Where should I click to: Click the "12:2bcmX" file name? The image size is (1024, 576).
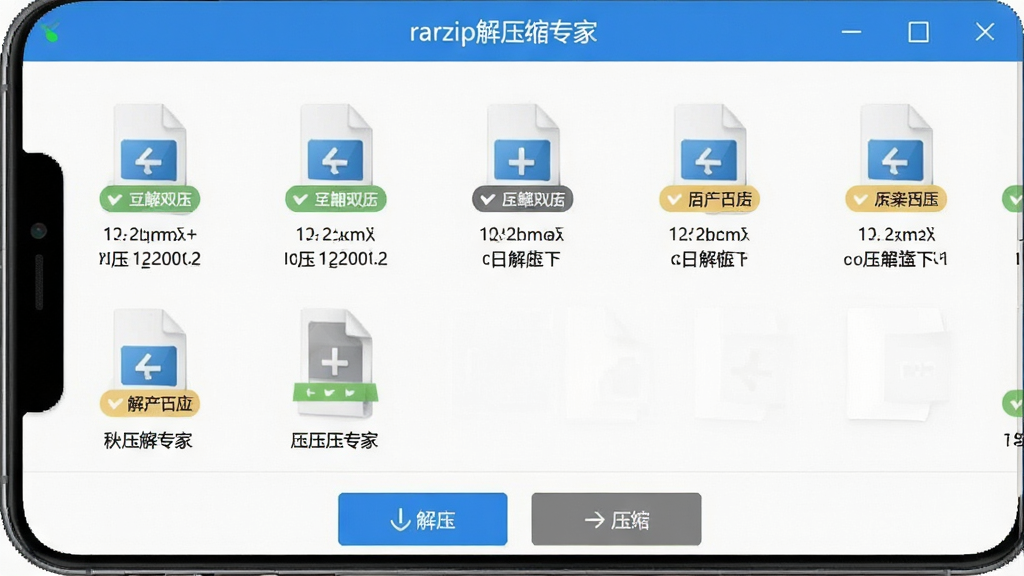(709, 247)
